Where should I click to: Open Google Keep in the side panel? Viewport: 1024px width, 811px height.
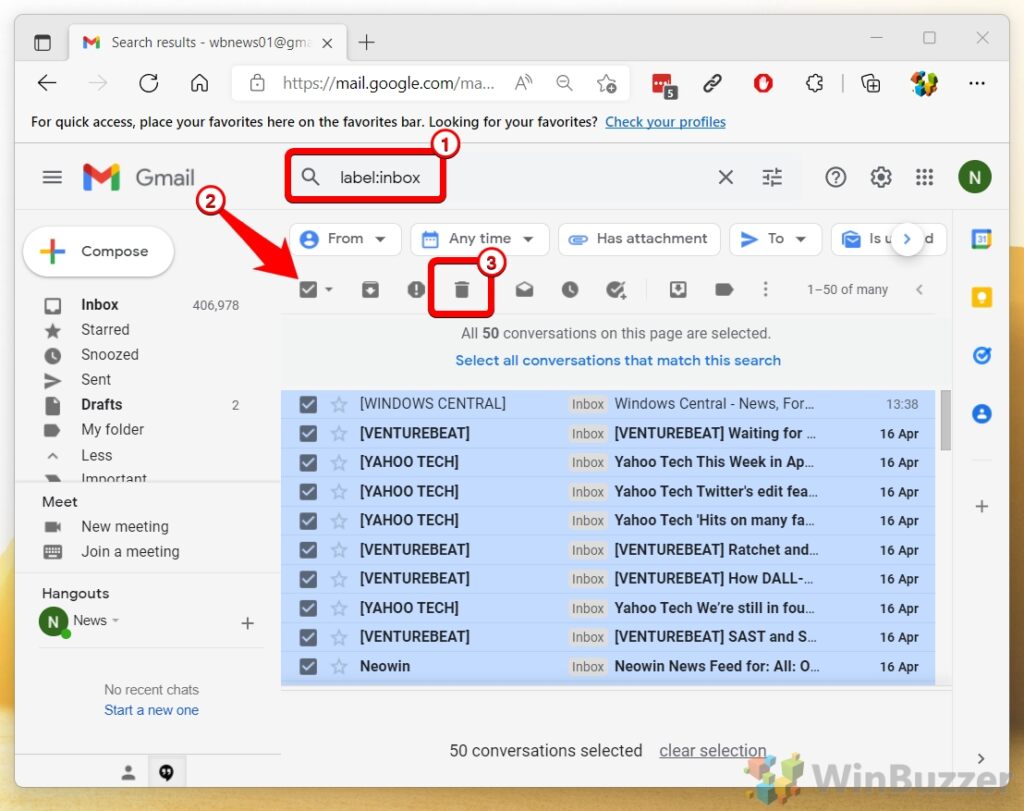pyautogui.click(x=981, y=296)
